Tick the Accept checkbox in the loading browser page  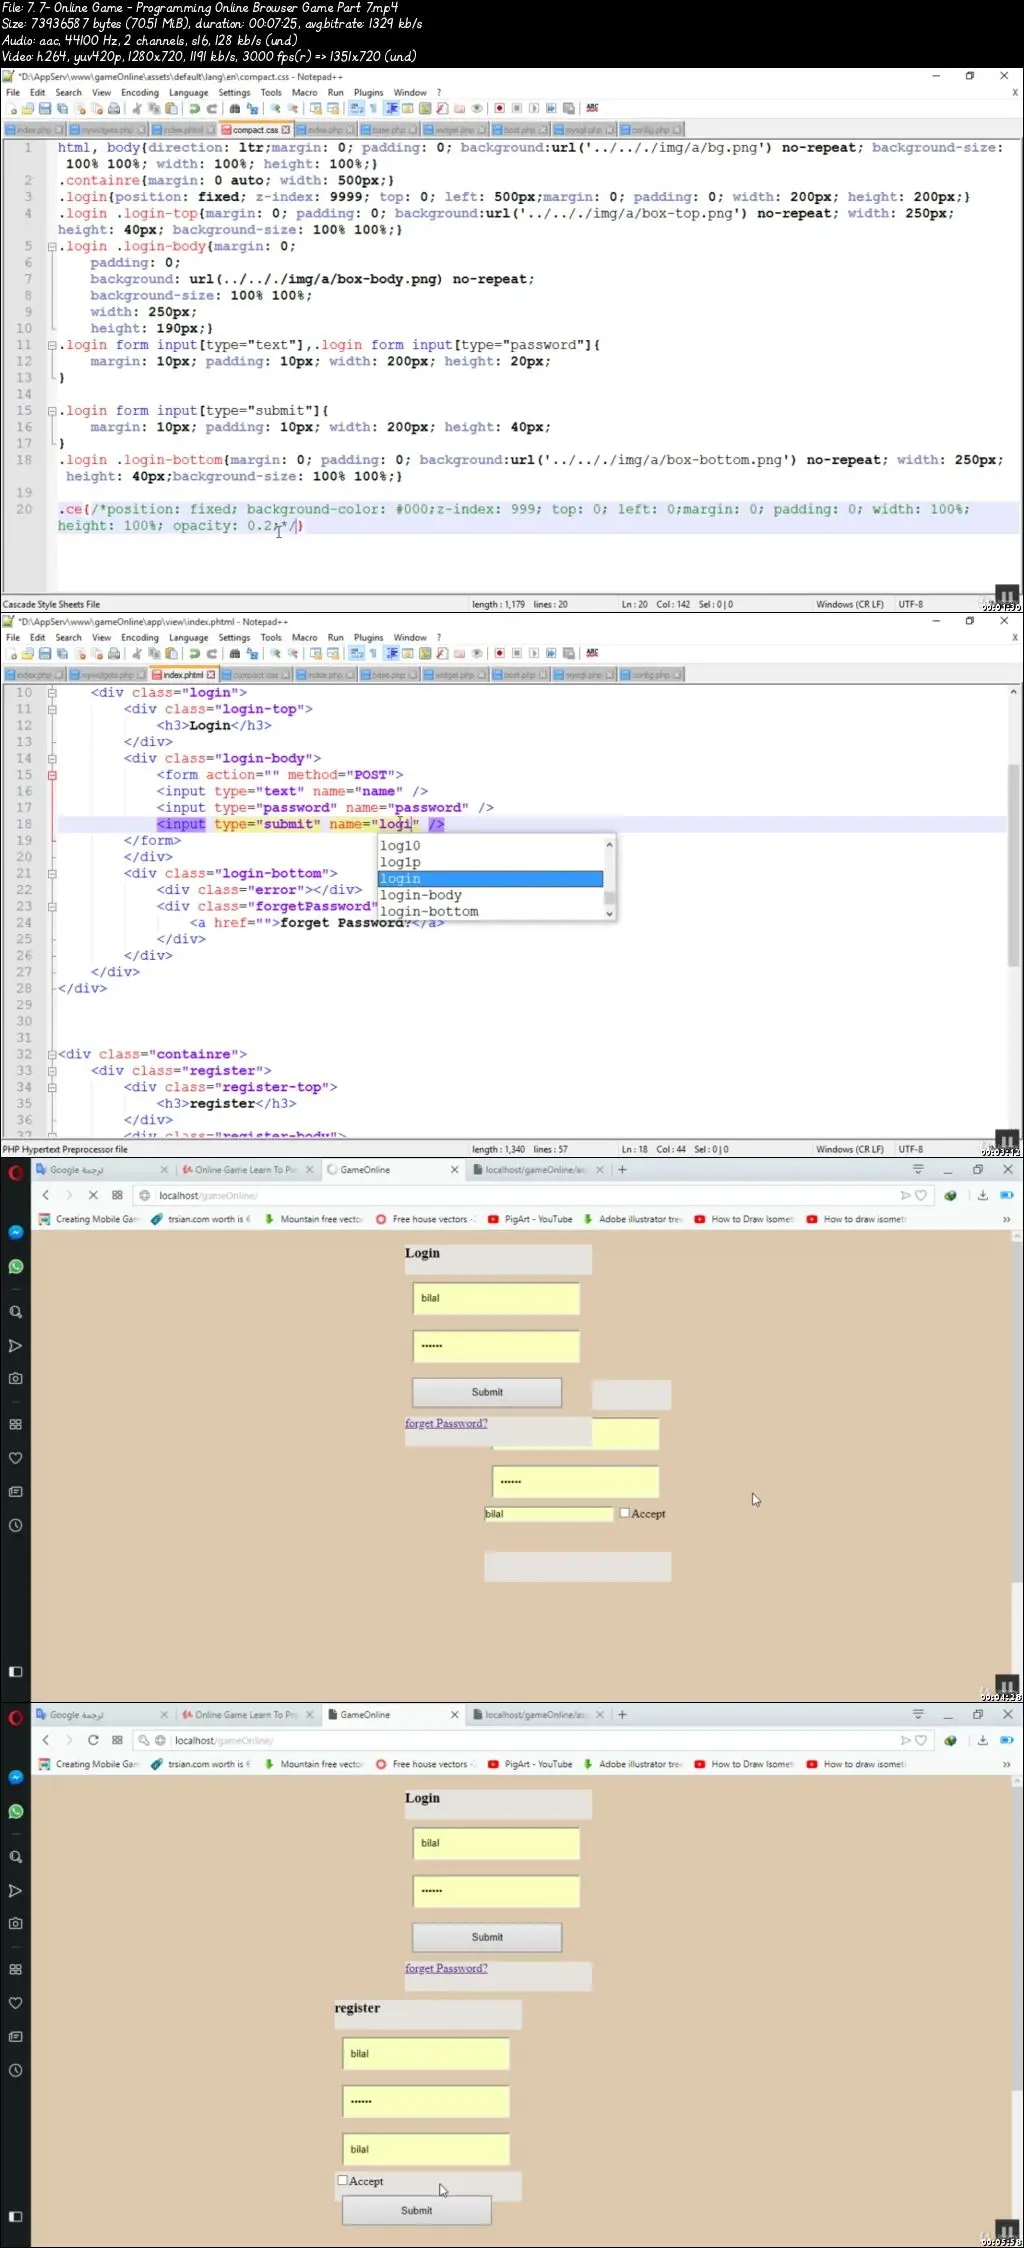[x=624, y=1513]
